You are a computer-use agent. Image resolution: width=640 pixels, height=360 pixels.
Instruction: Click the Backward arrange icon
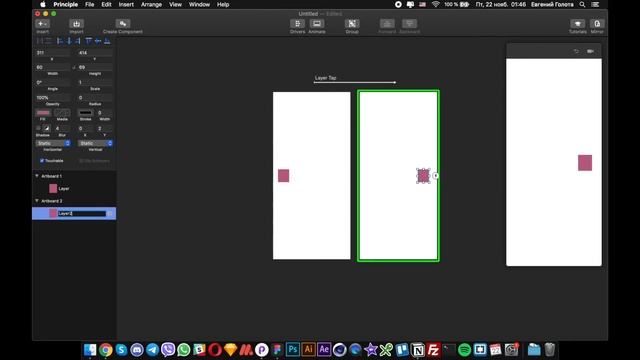409,24
